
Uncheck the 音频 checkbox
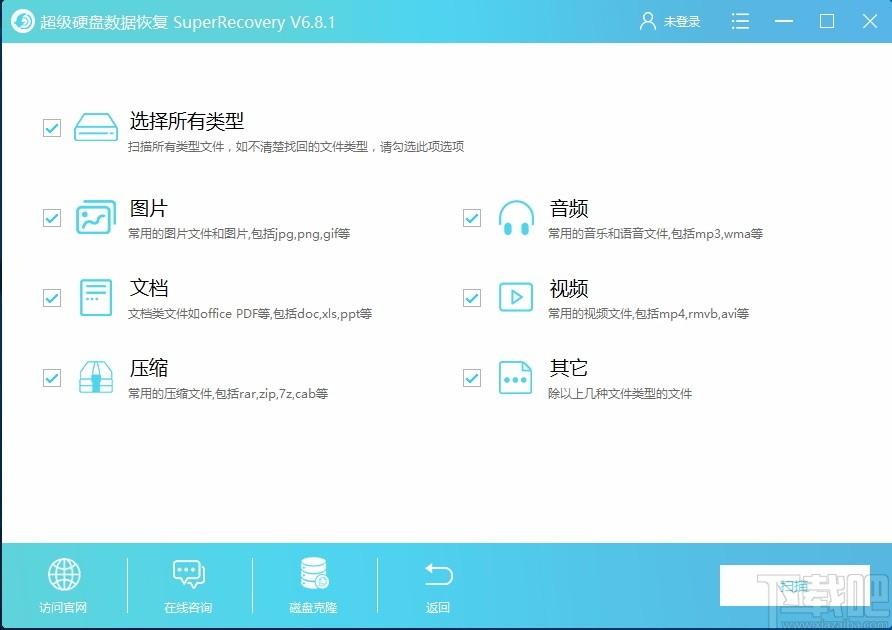(472, 217)
